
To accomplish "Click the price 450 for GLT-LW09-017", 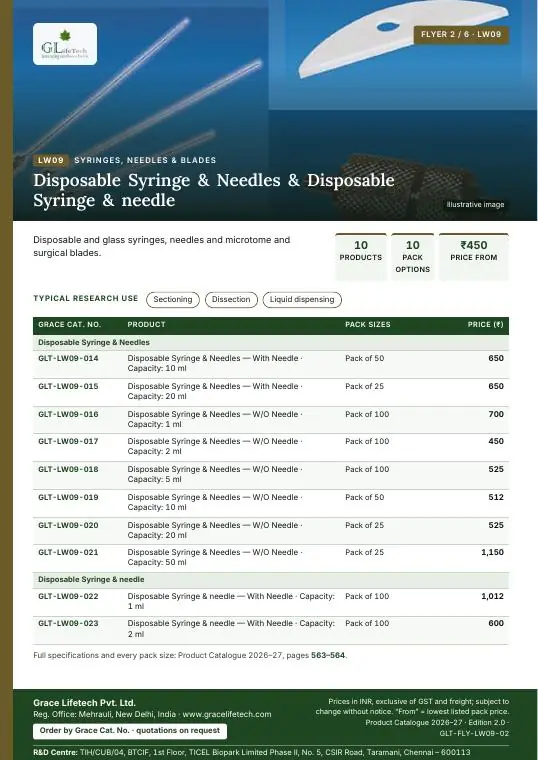I will [x=496, y=442].
